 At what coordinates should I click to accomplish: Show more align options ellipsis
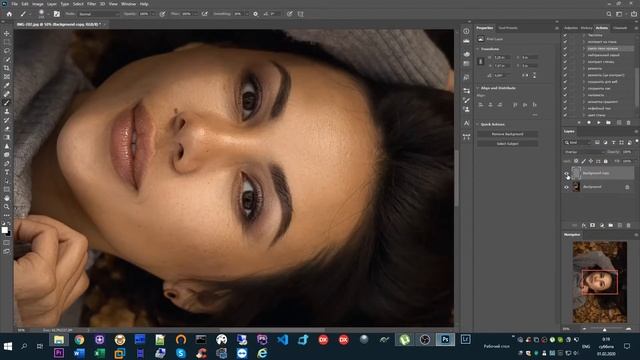(x=535, y=115)
